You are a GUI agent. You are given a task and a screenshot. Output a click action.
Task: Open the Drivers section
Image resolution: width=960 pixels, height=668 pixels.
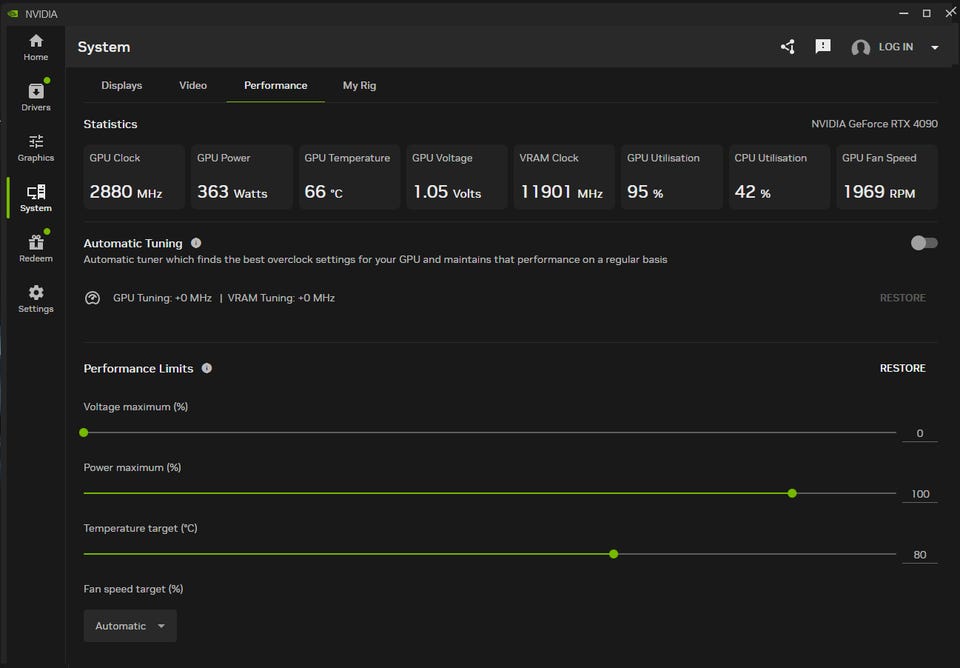(x=36, y=96)
